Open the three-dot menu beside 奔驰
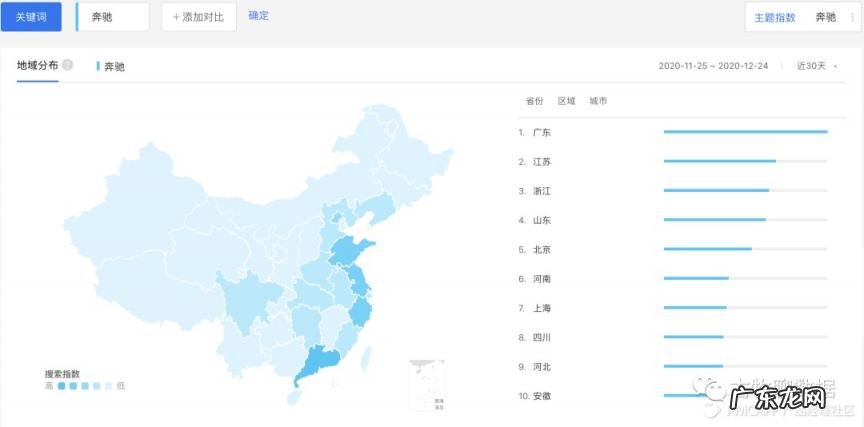The image size is (864, 427). click(852, 18)
